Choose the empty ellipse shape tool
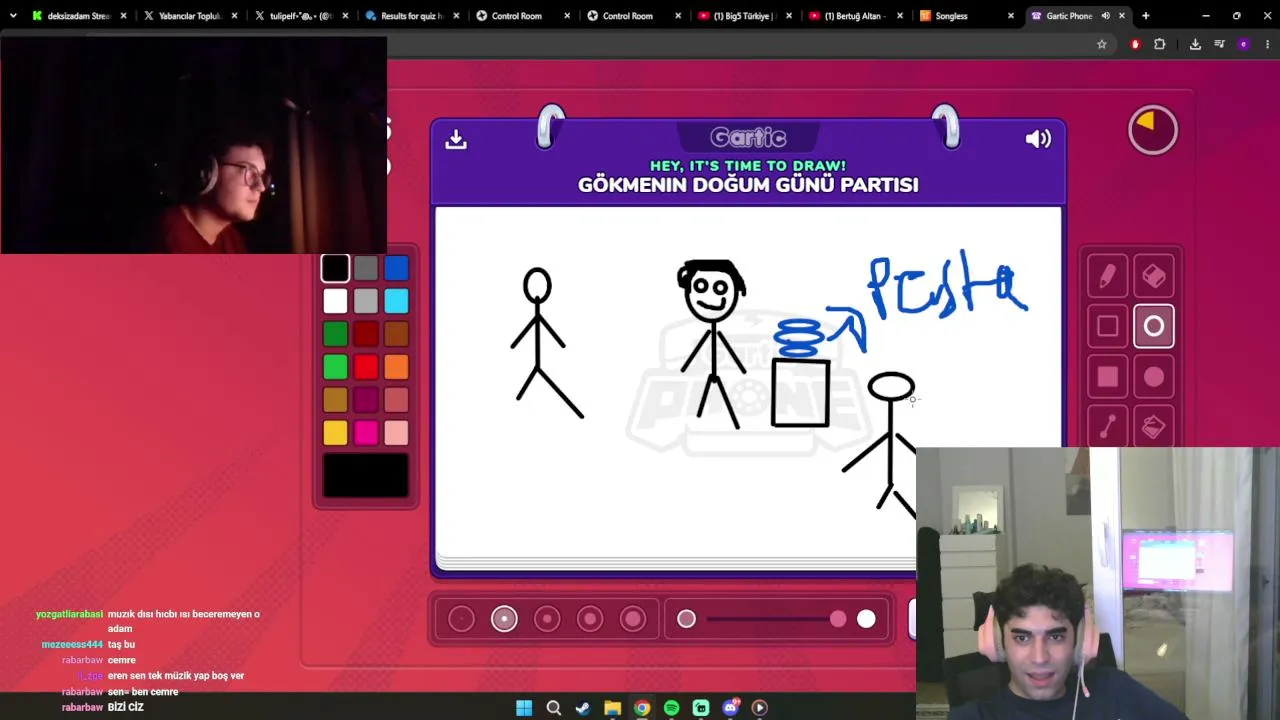 pyautogui.click(x=1154, y=326)
